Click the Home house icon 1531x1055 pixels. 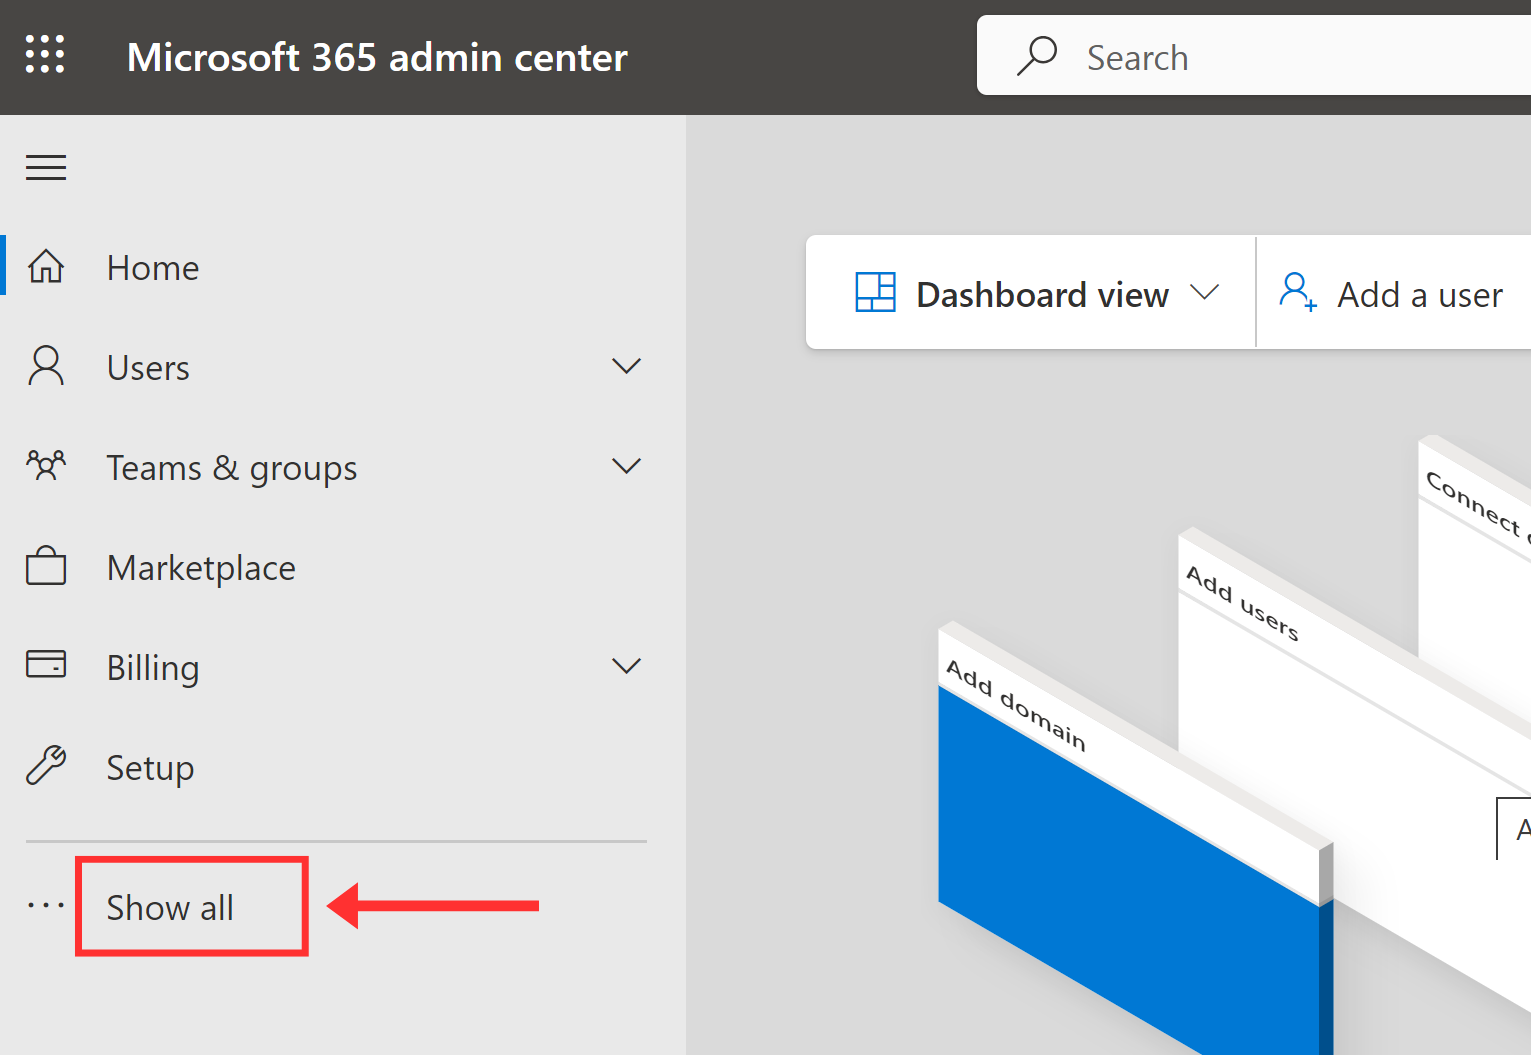click(x=46, y=267)
